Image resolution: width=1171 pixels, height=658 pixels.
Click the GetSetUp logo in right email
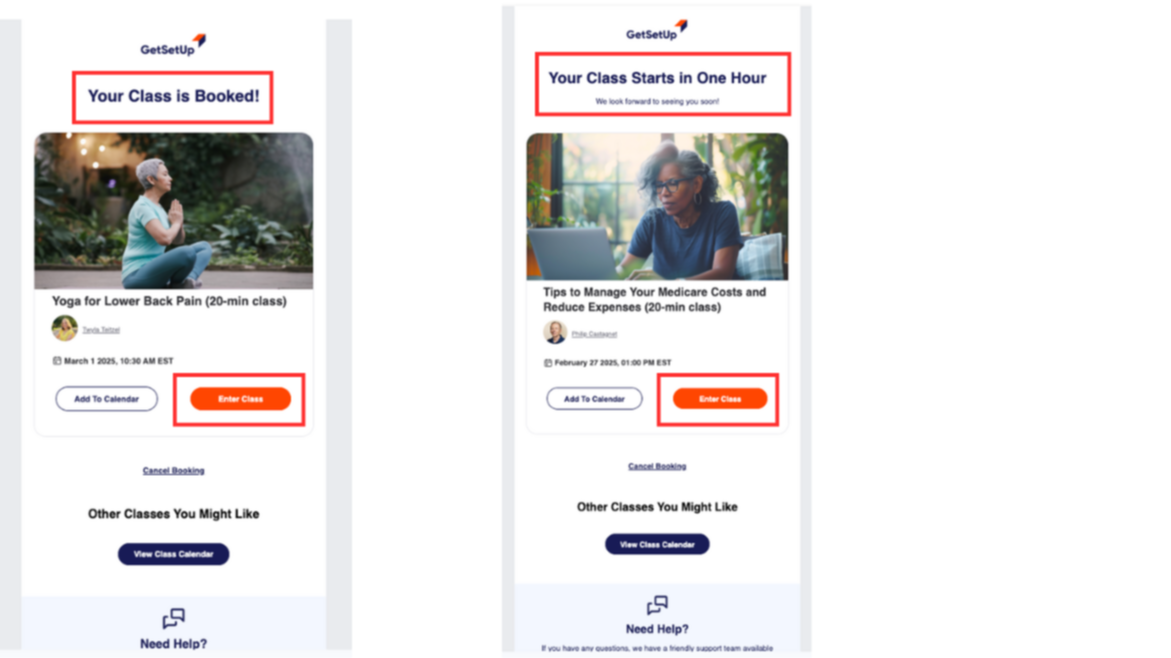click(656, 31)
